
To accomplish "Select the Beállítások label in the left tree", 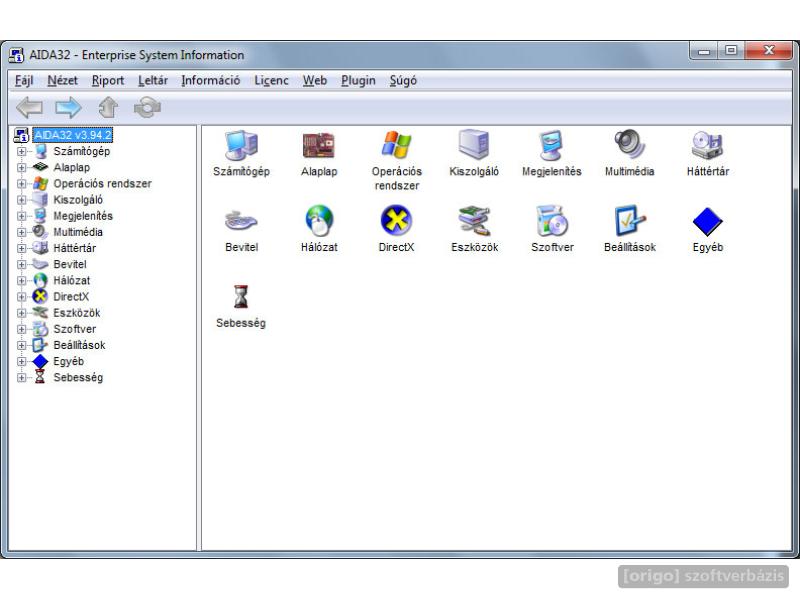I will (x=79, y=345).
